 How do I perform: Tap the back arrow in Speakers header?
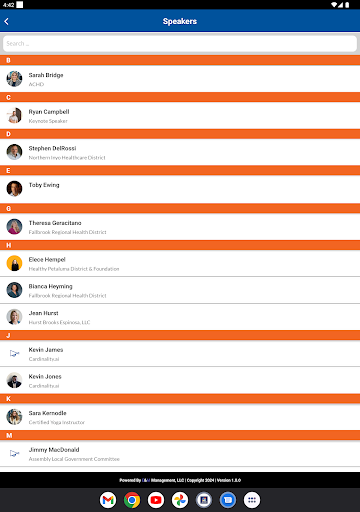pos(7,21)
